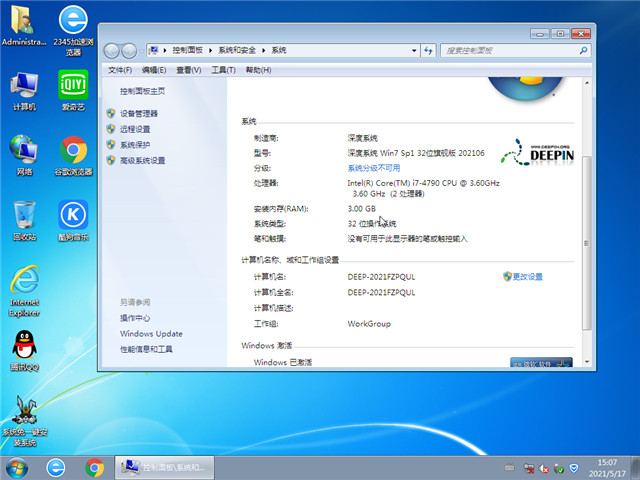Viewport: 640px width, 480px height.
Task: Click the vertical scrollbar thumb
Action: tap(587, 243)
